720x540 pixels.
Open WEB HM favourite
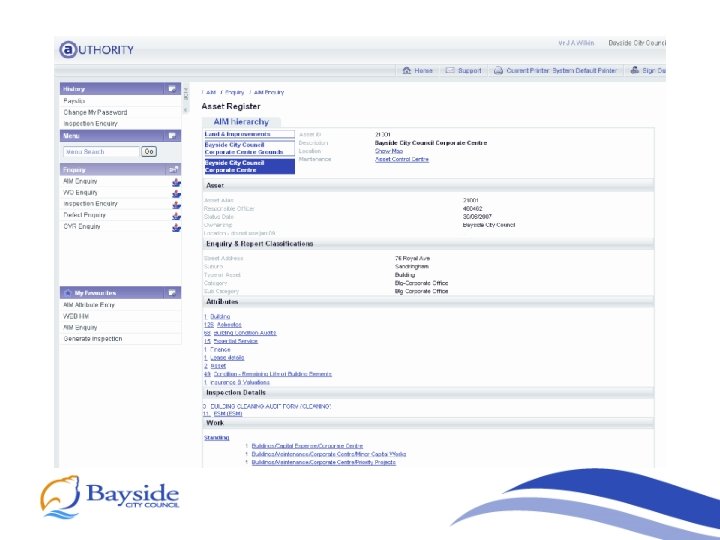(x=76, y=316)
